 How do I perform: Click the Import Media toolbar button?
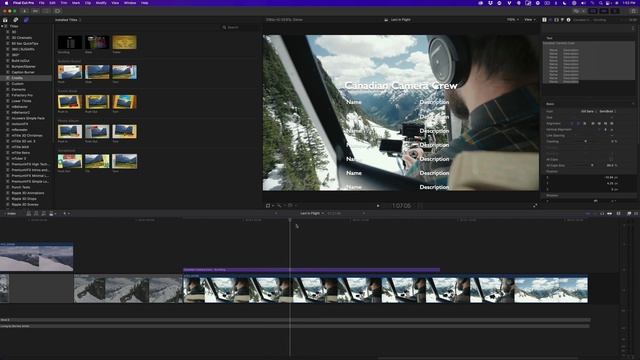tap(24, 11)
